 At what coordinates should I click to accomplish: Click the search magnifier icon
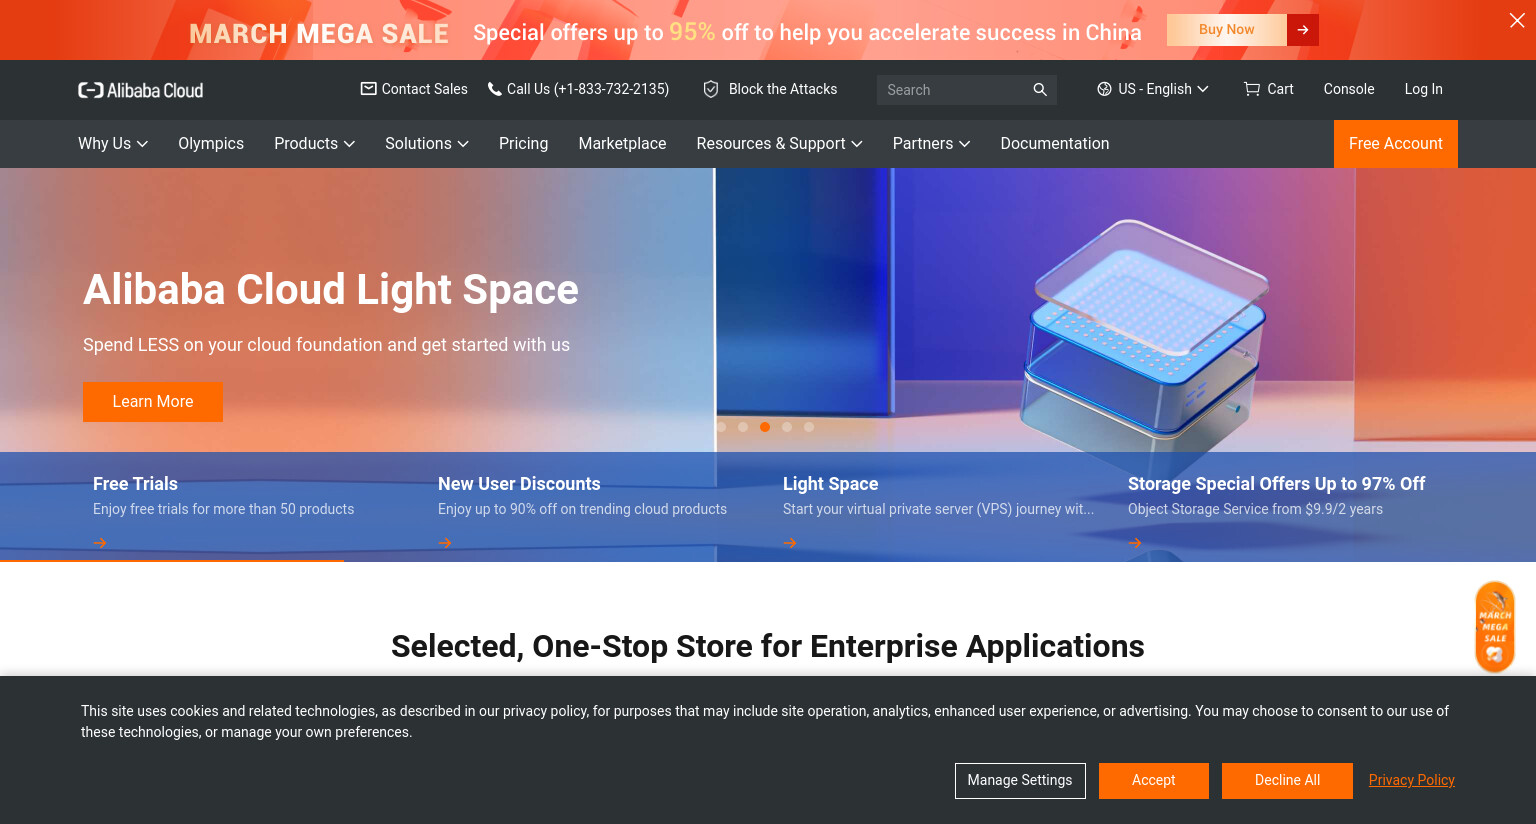coord(1040,90)
